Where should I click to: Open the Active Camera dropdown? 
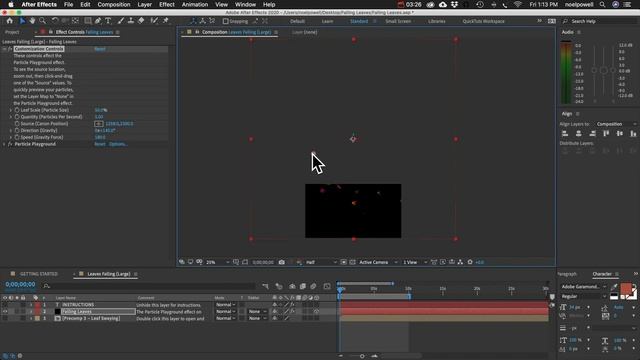378,262
